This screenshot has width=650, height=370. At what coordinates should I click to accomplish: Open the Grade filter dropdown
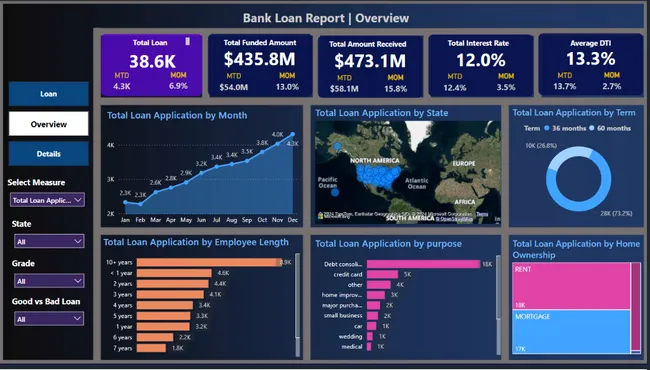click(x=49, y=281)
